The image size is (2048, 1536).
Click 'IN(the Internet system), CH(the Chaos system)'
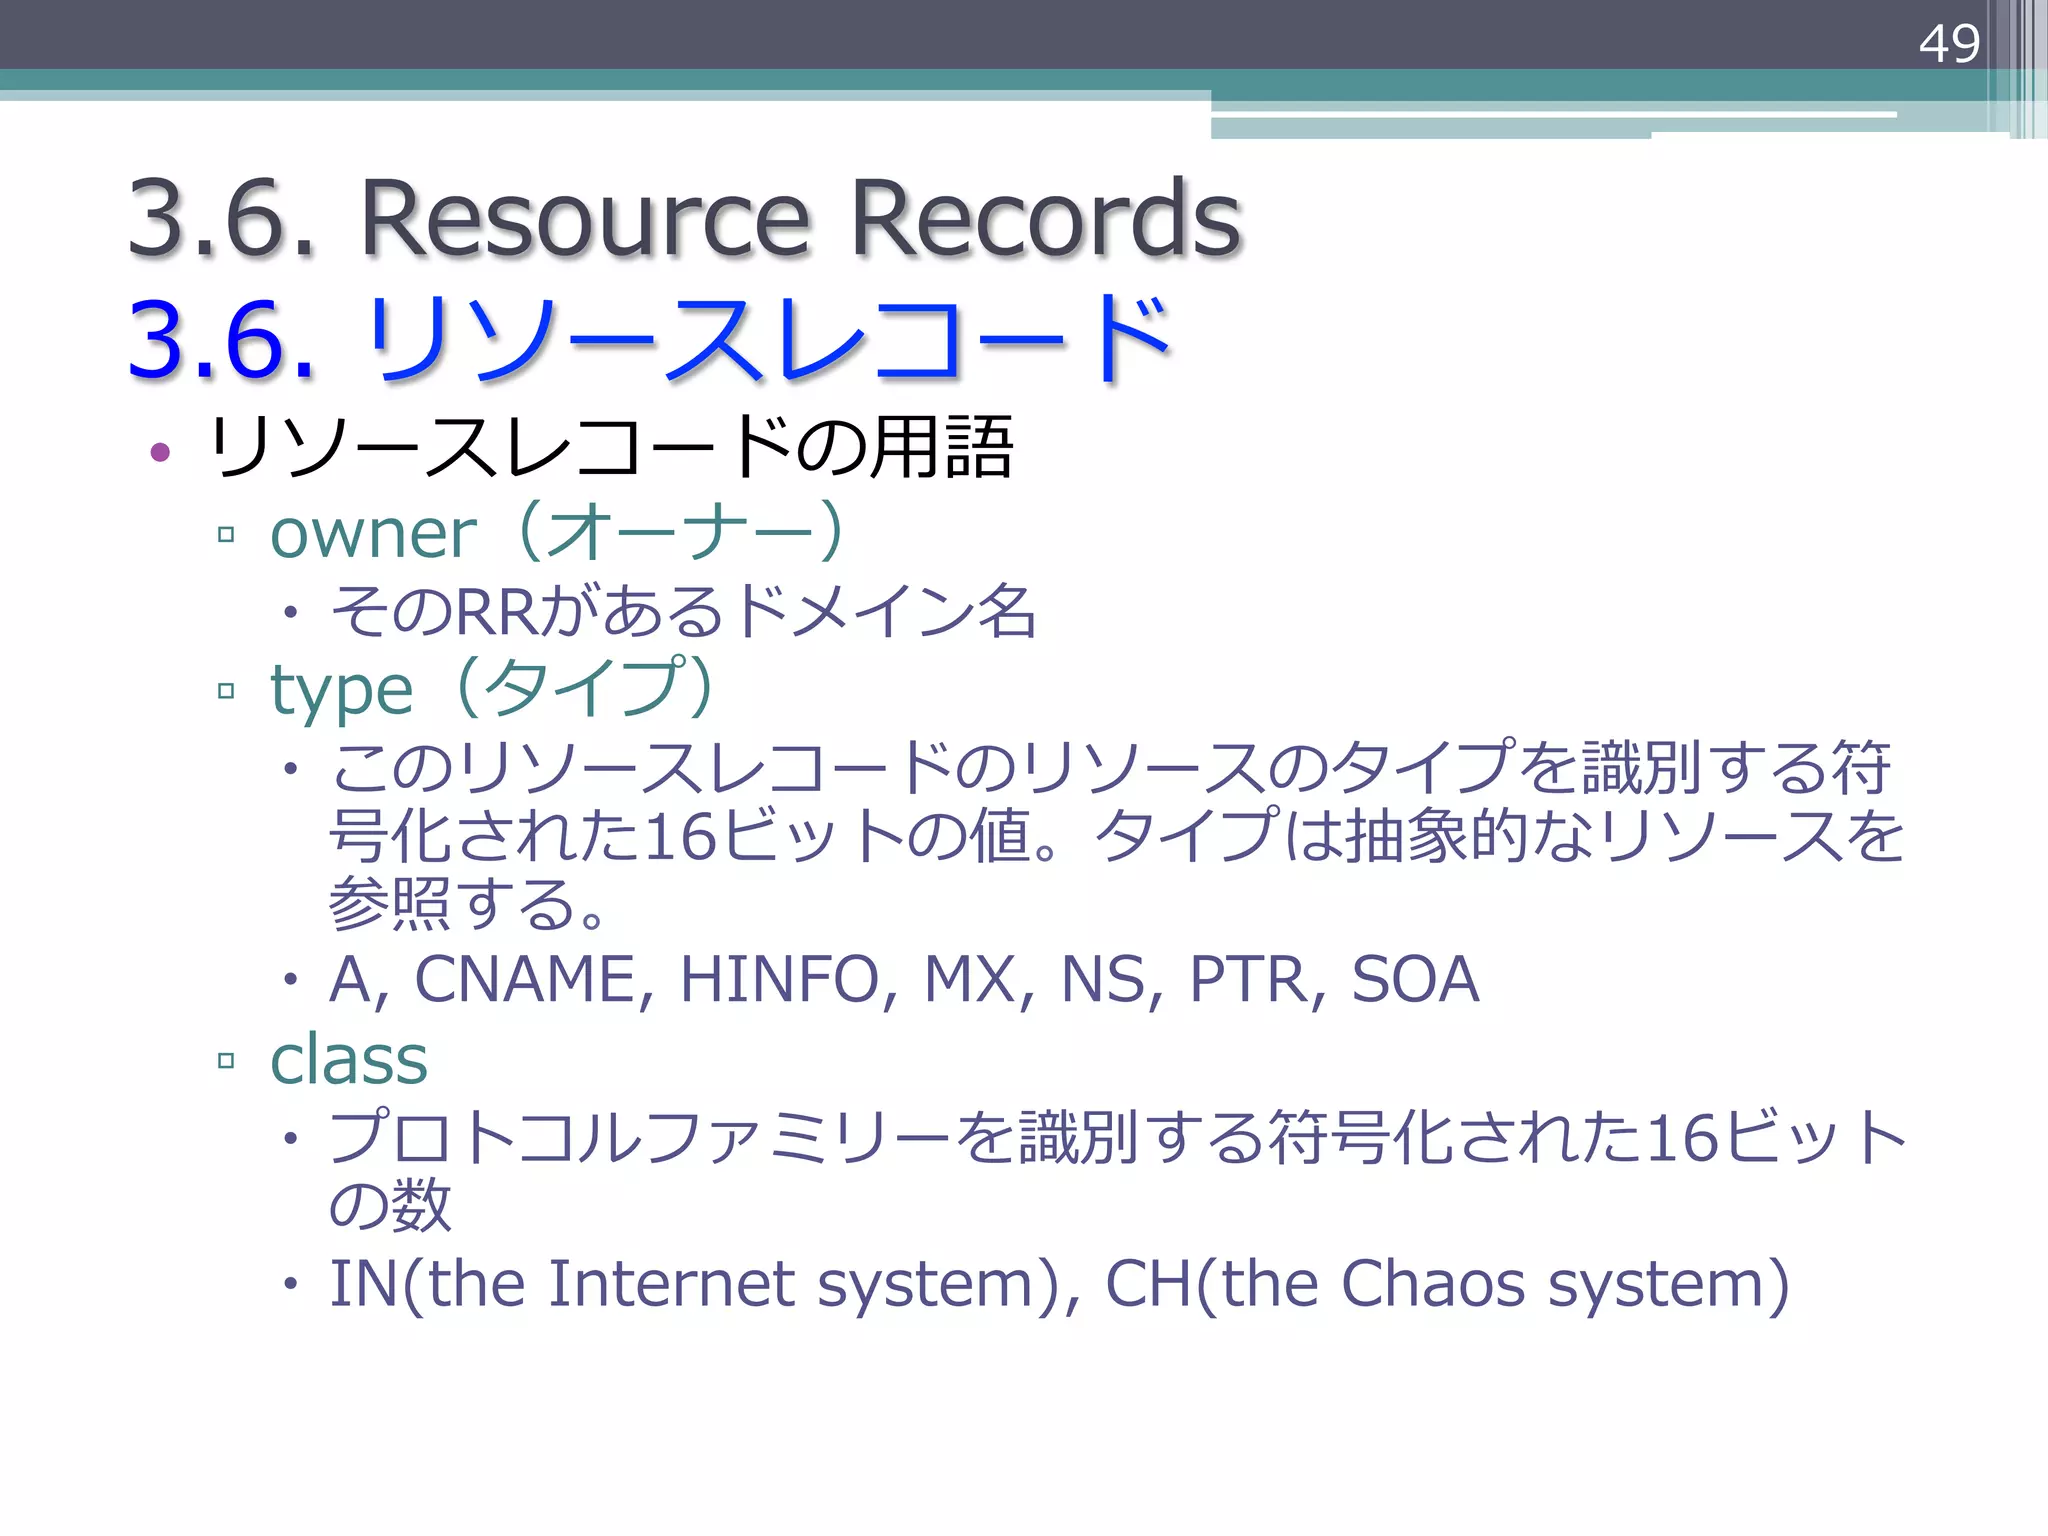point(1060,1285)
